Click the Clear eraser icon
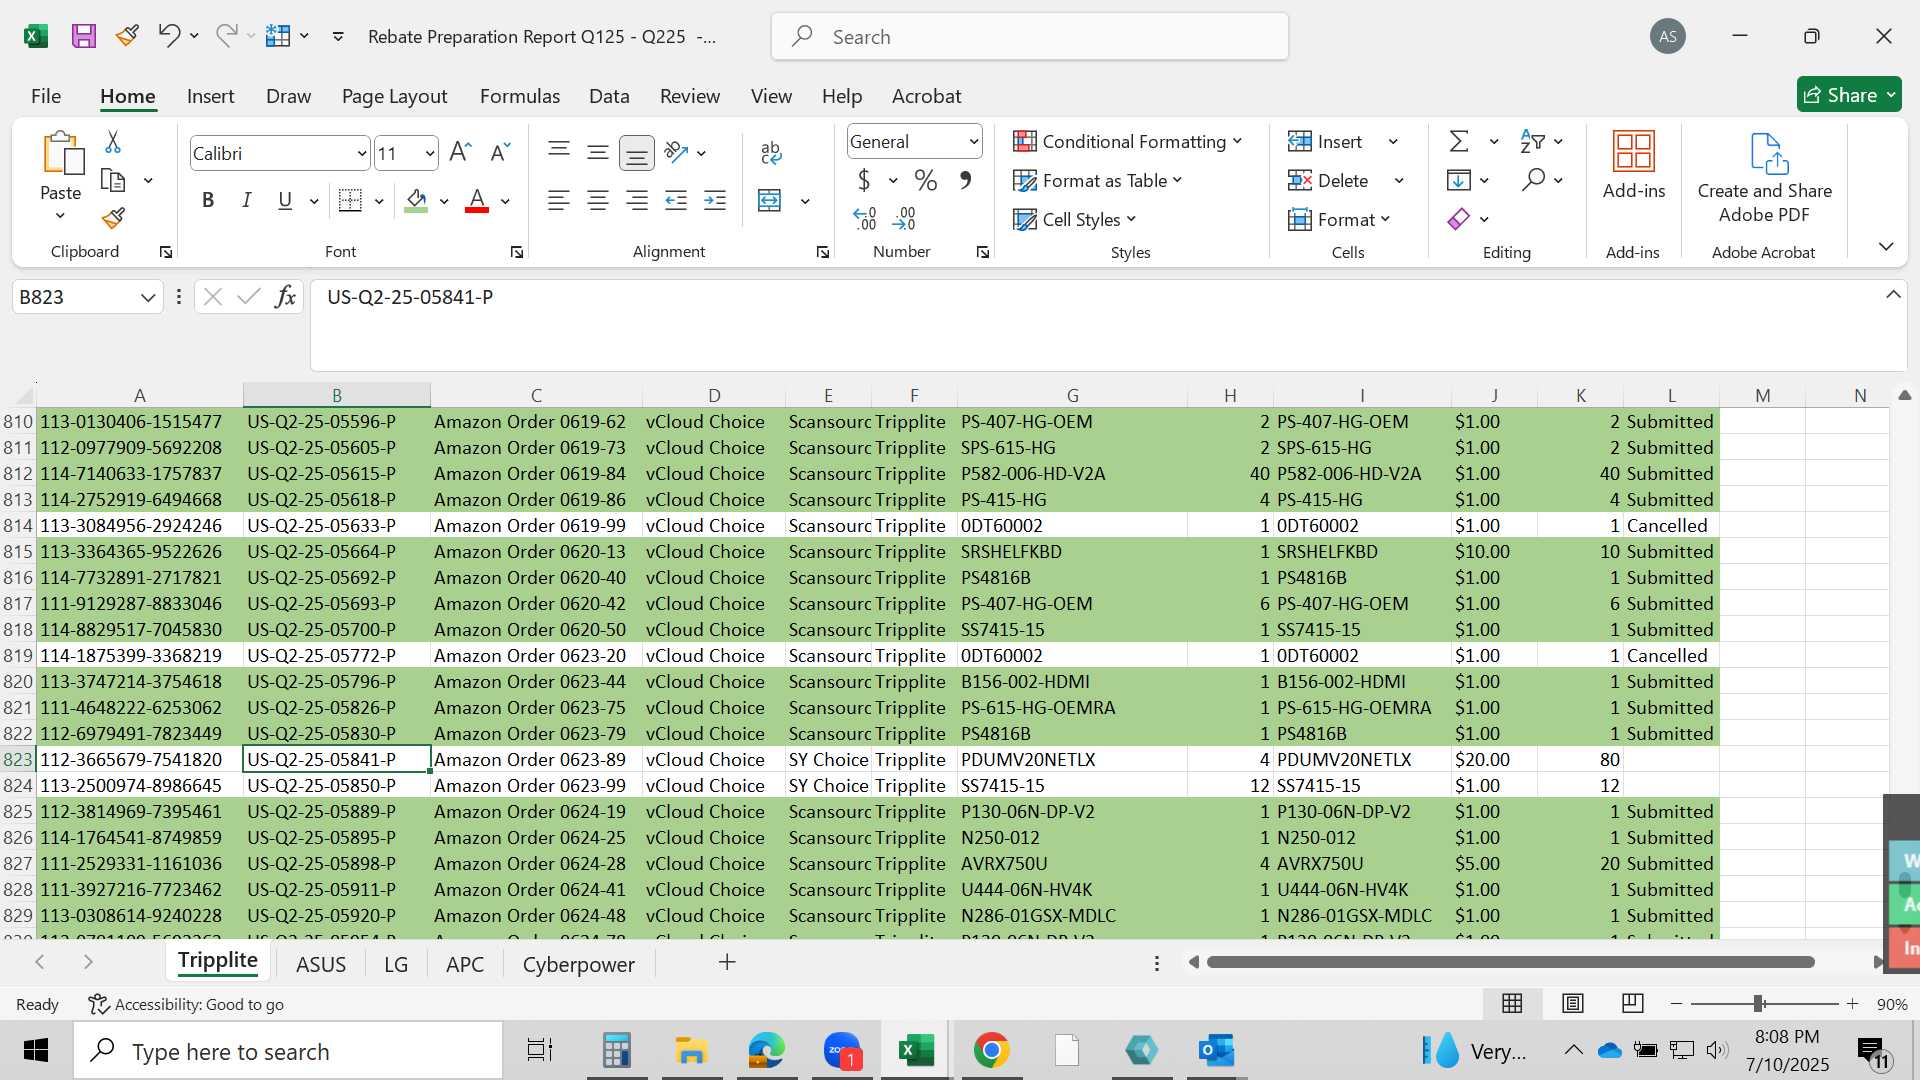Viewport: 1920px width, 1080px height. tap(1459, 219)
